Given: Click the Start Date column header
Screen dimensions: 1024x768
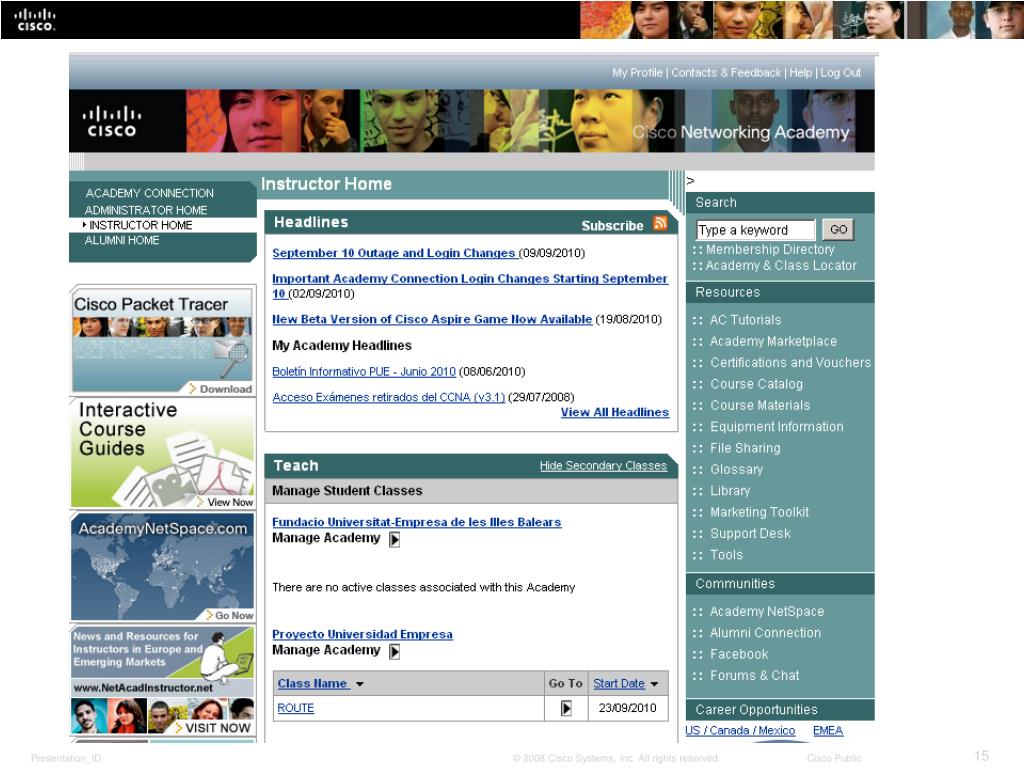Looking at the screenshot, I should [x=619, y=684].
